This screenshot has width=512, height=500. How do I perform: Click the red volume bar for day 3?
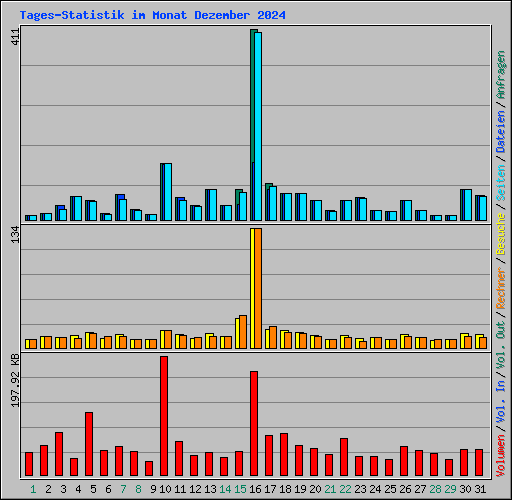coord(59,454)
